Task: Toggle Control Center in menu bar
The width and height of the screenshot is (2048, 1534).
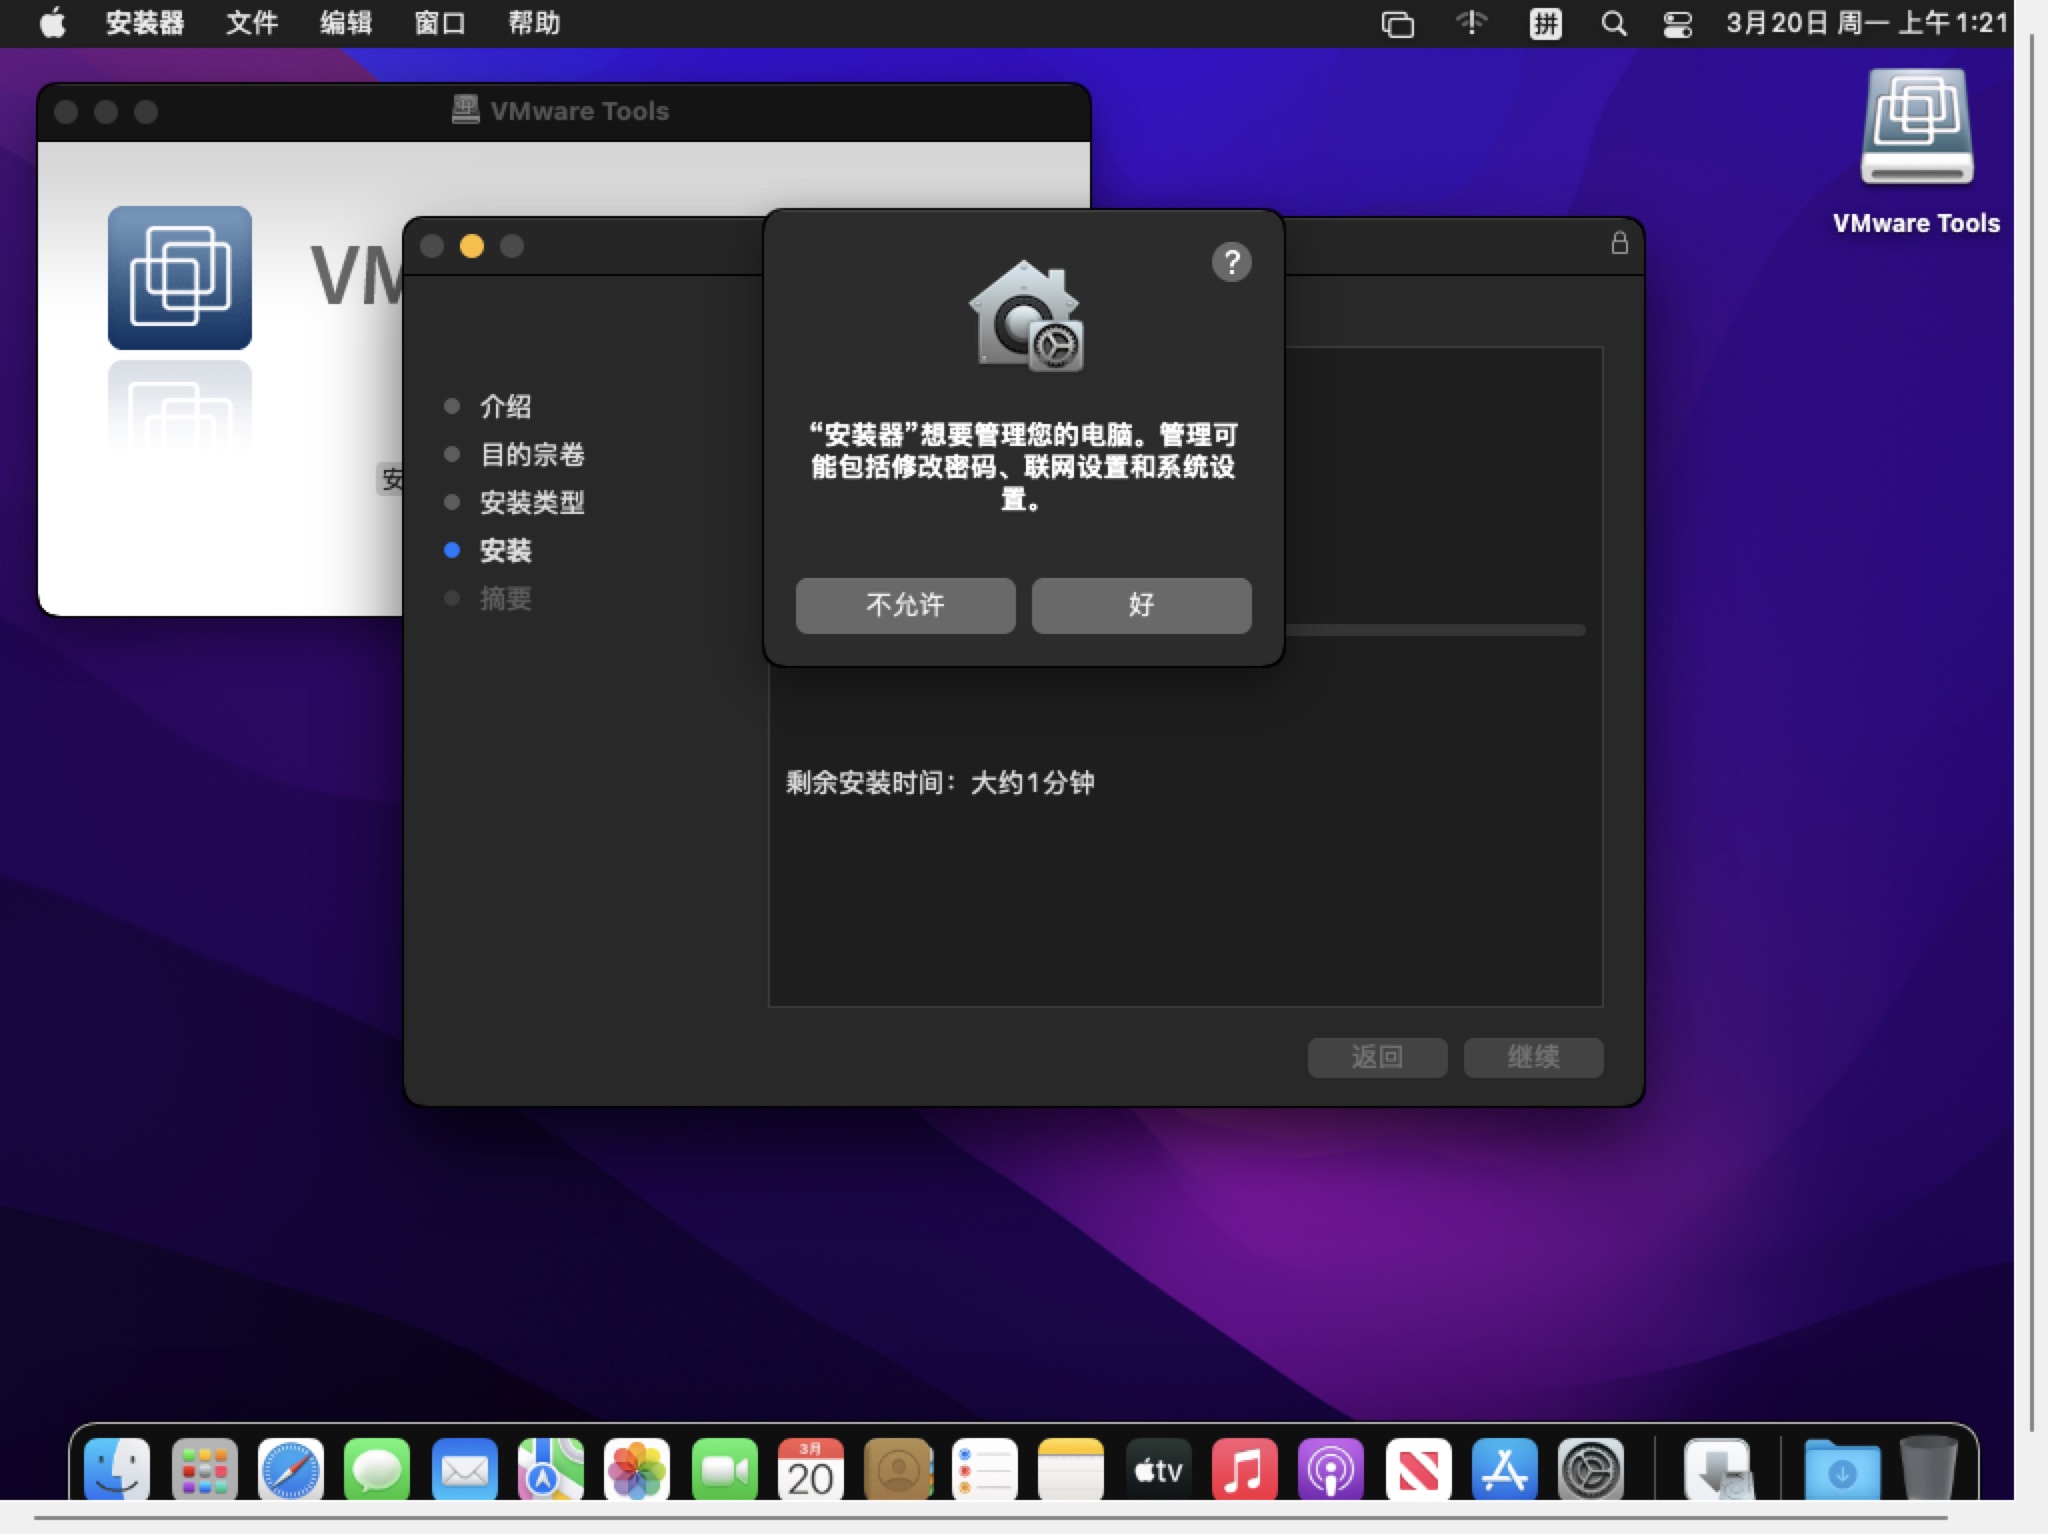Action: tap(1677, 23)
